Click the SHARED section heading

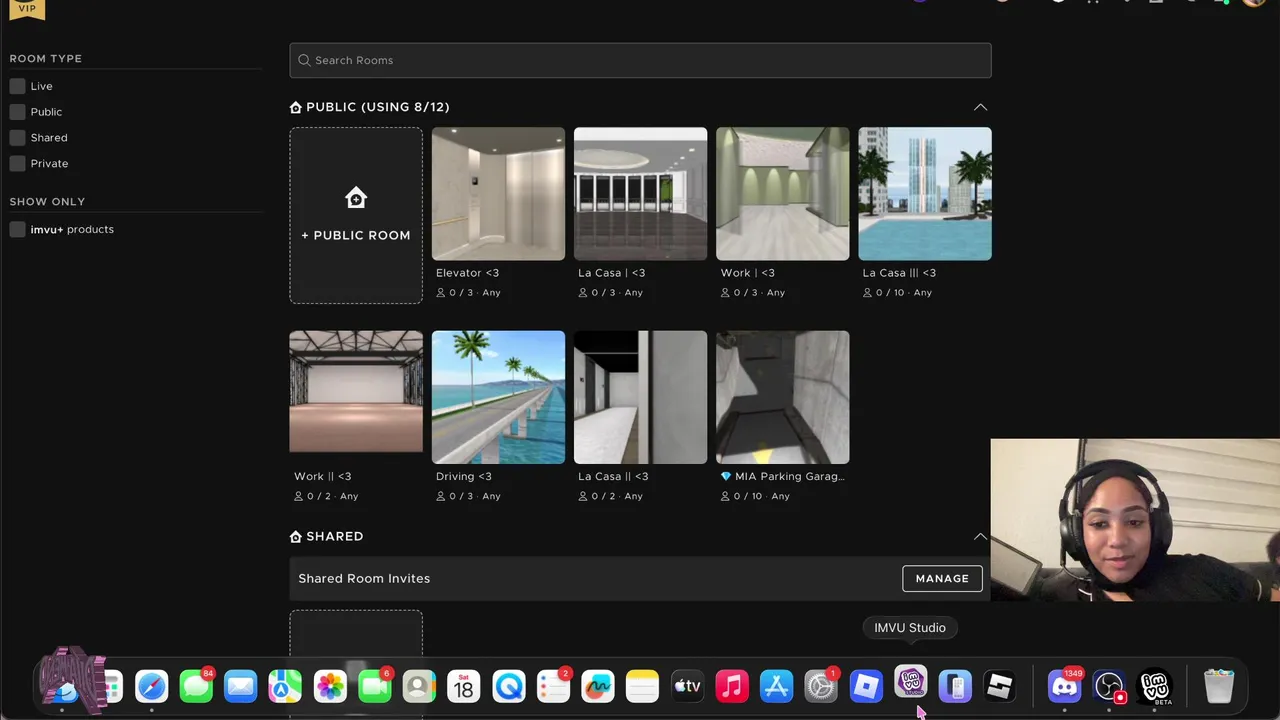tap(335, 537)
